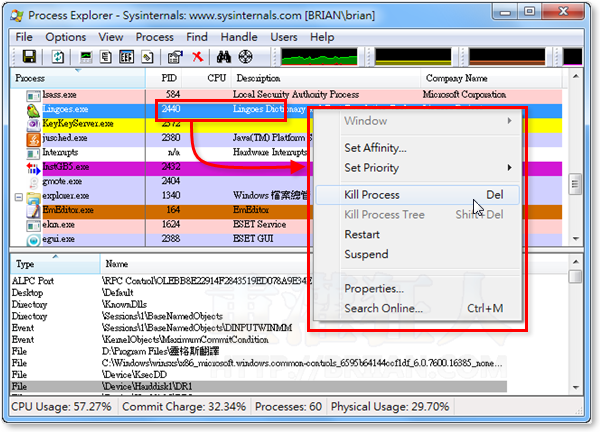Image resolution: width=600 pixels, height=432 pixels.
Task: Select the \Device\Harddisk1\DR1 file row
Action: coord(259,386)
